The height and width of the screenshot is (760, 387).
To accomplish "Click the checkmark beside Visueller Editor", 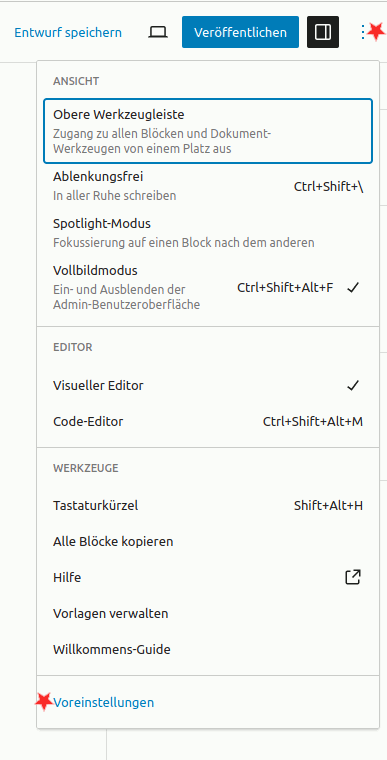I will pos(353,385).
